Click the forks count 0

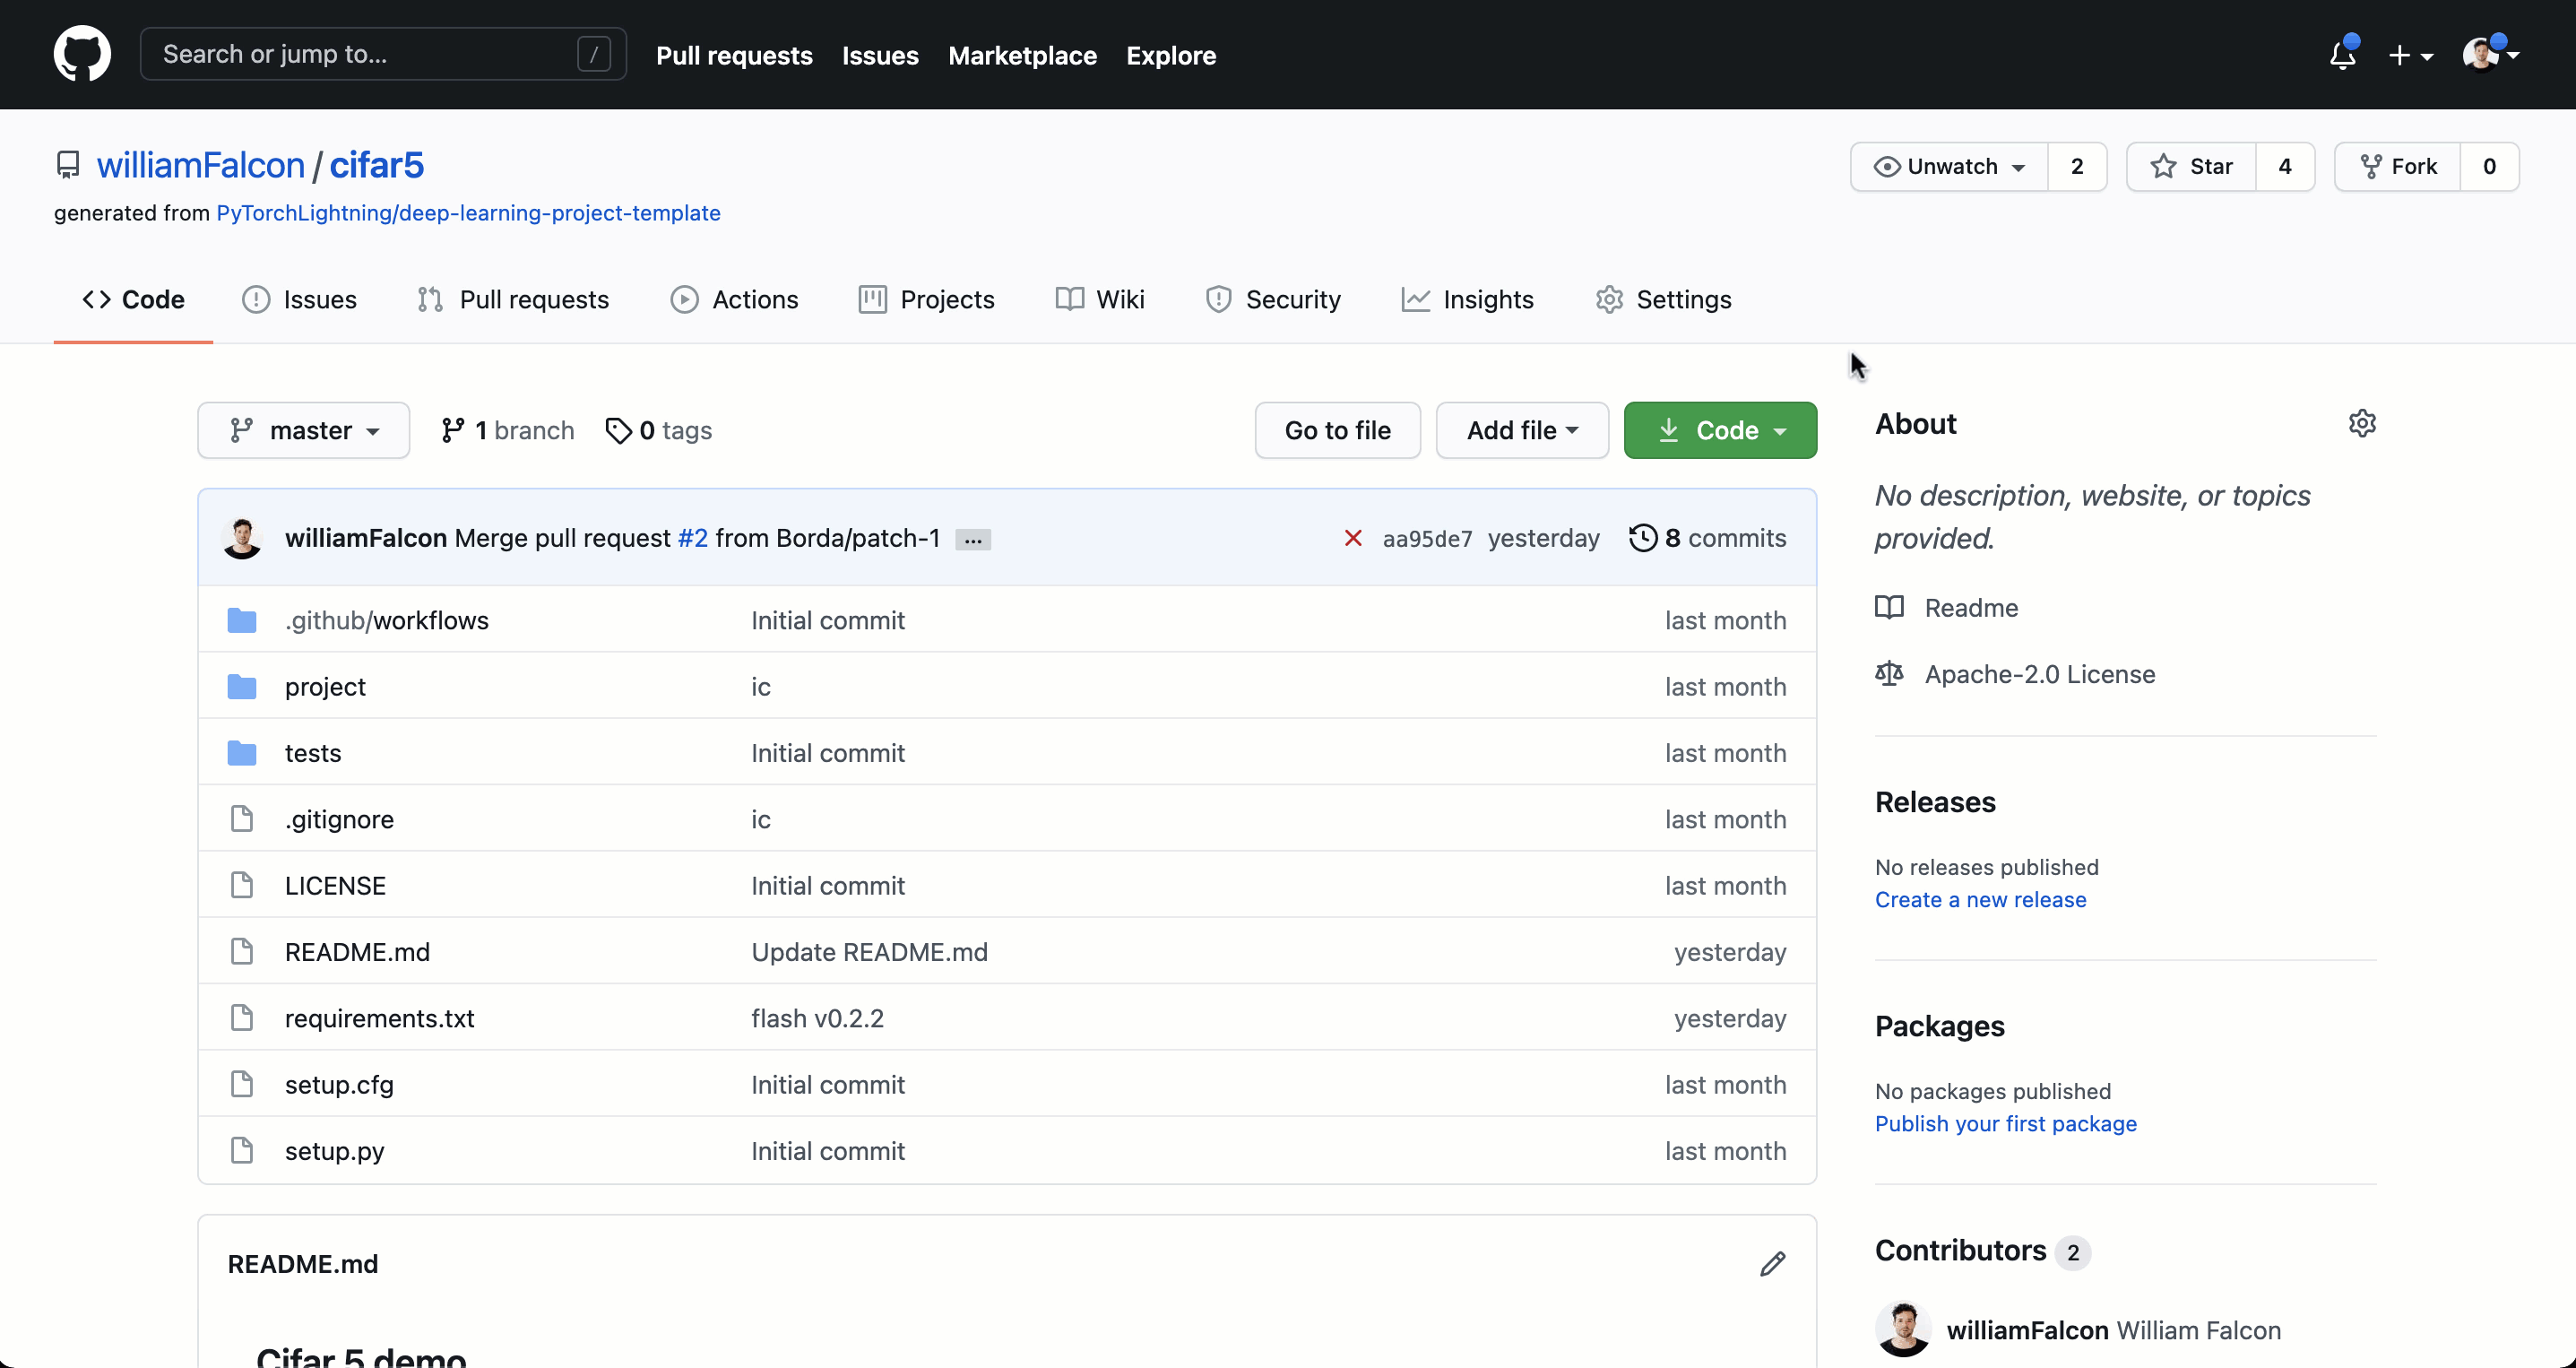[2489, 166]
